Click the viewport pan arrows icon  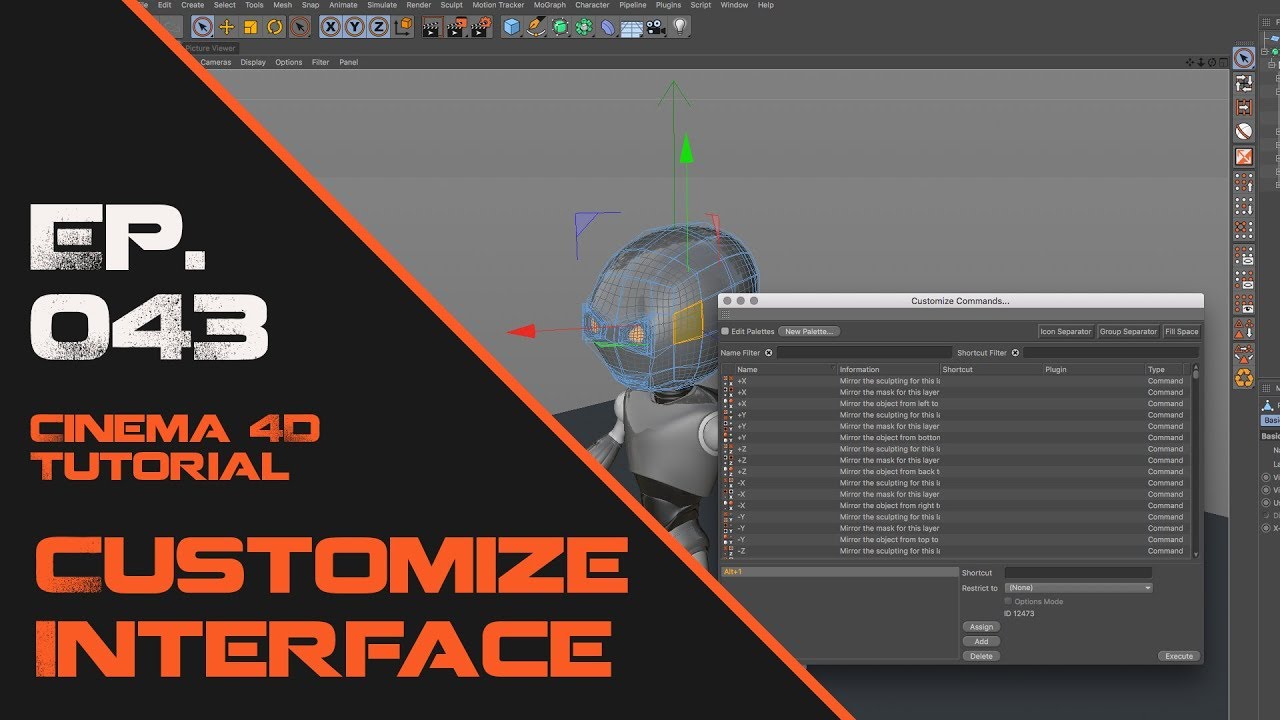(1190, 62)
